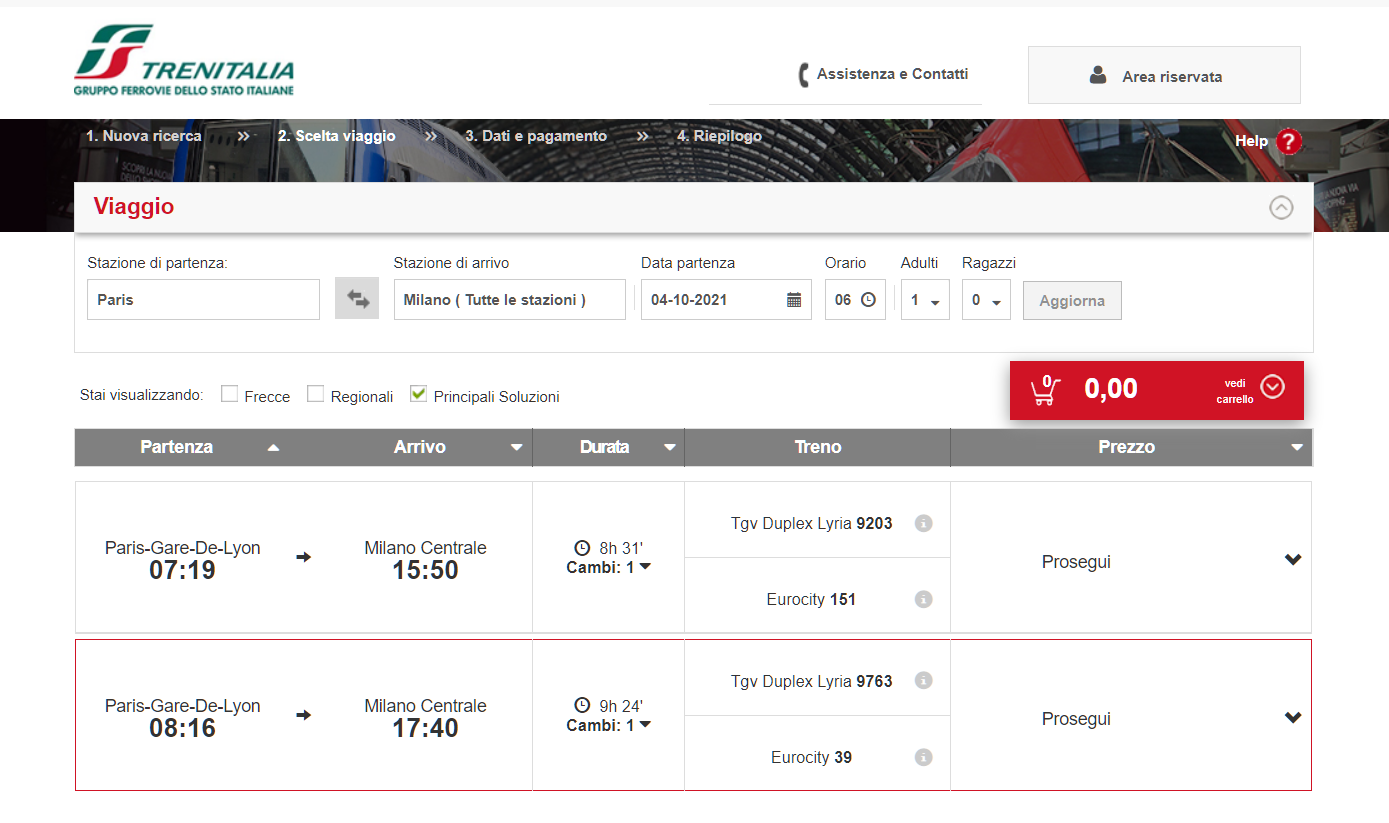
Task: Click arrow icon in the 07:19 journey row
Action: click(x=304, y=557)
